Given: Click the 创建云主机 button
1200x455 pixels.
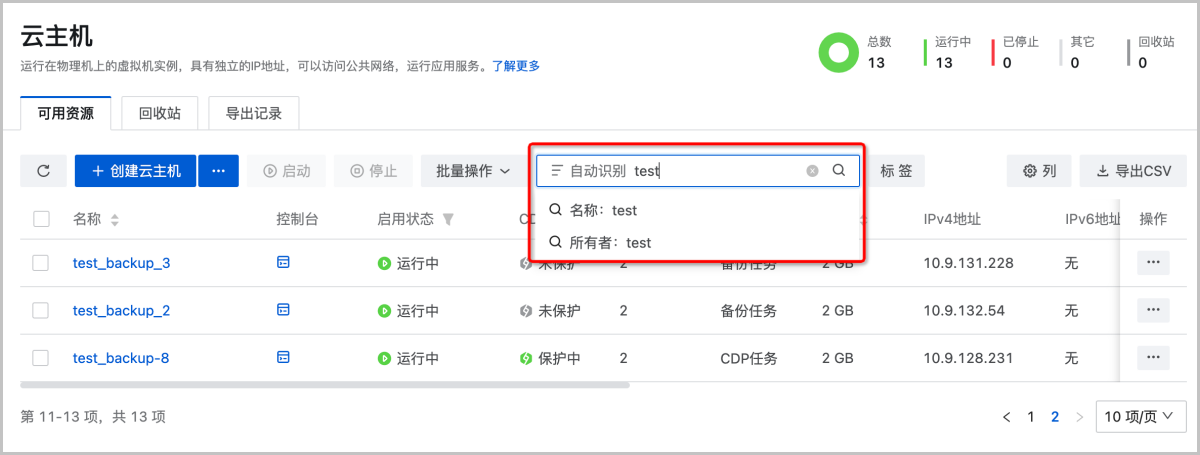Looking at the screenshot, I should (136, 171).
